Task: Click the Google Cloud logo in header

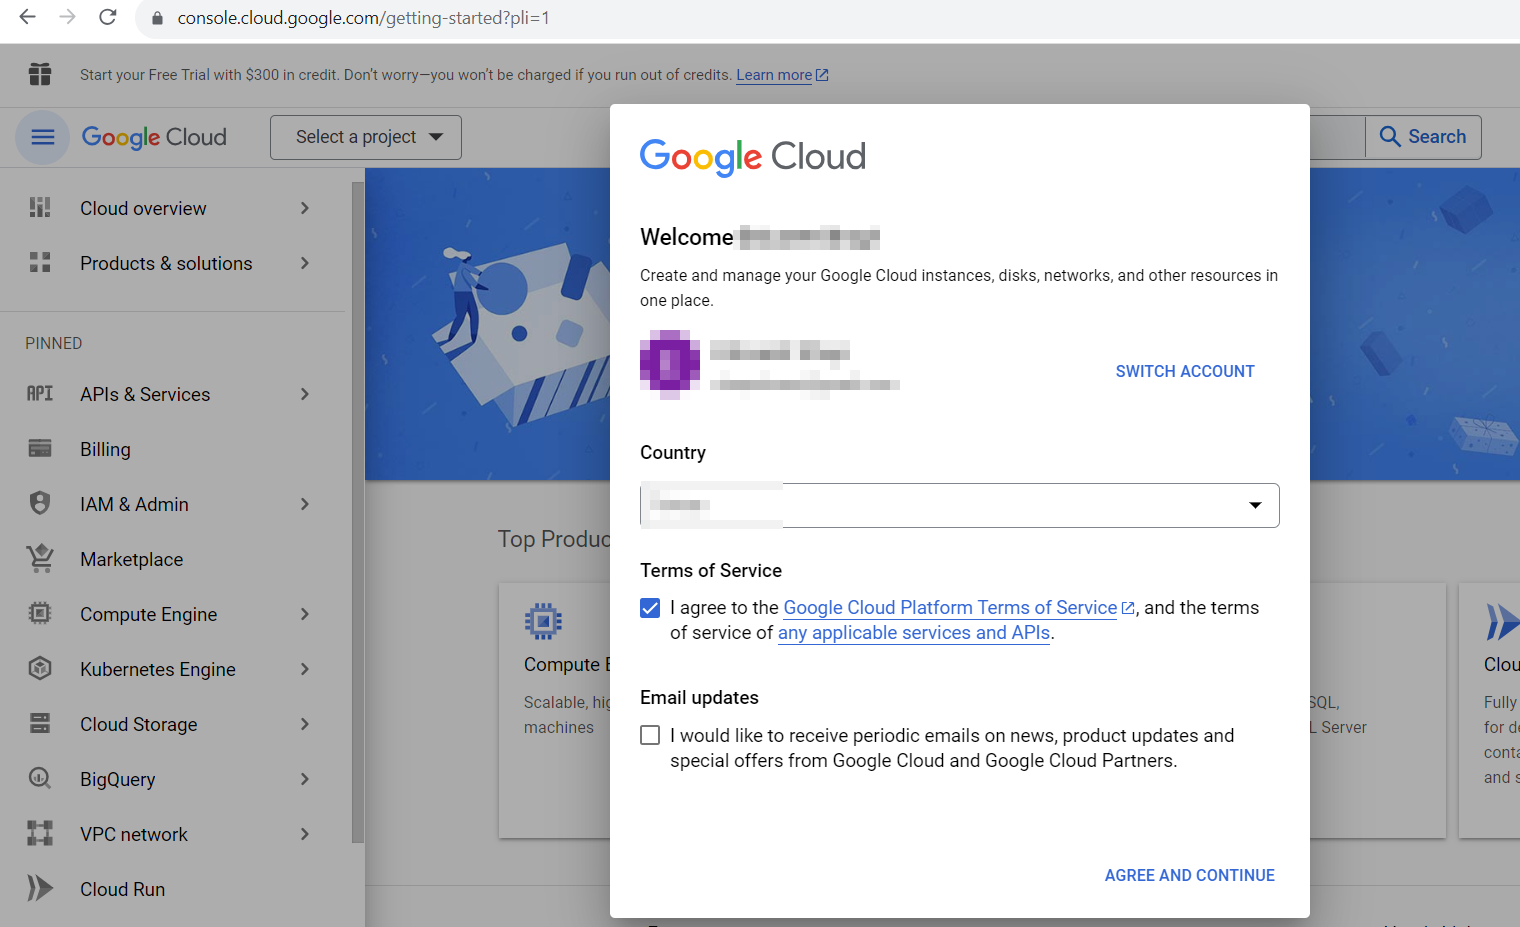Action: click(154, 137)
